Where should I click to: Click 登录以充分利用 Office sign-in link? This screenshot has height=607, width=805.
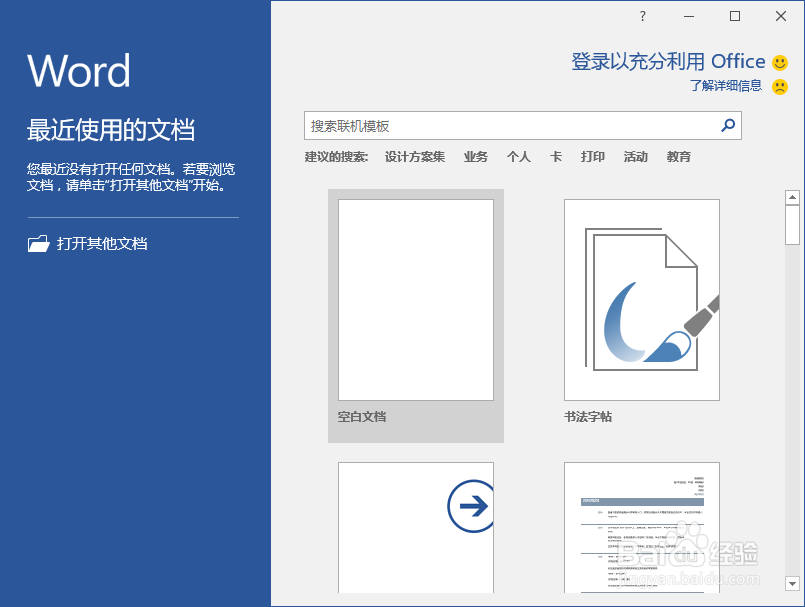tap(668, 62)
